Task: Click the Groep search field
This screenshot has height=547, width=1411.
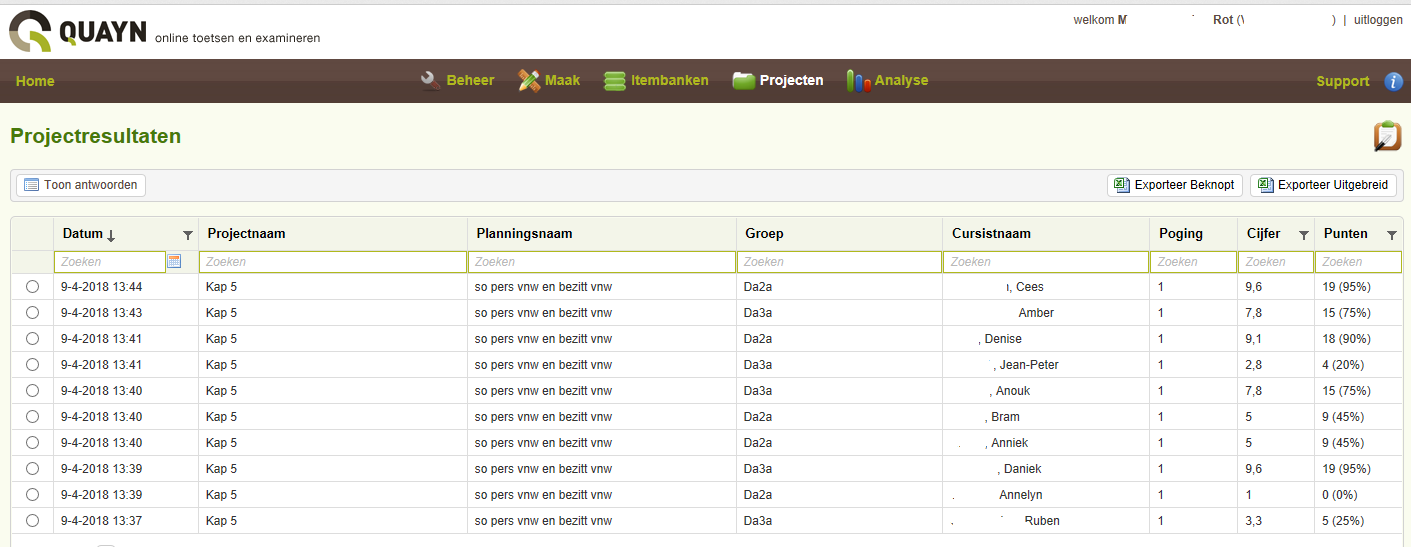Action: pos(839,262)
